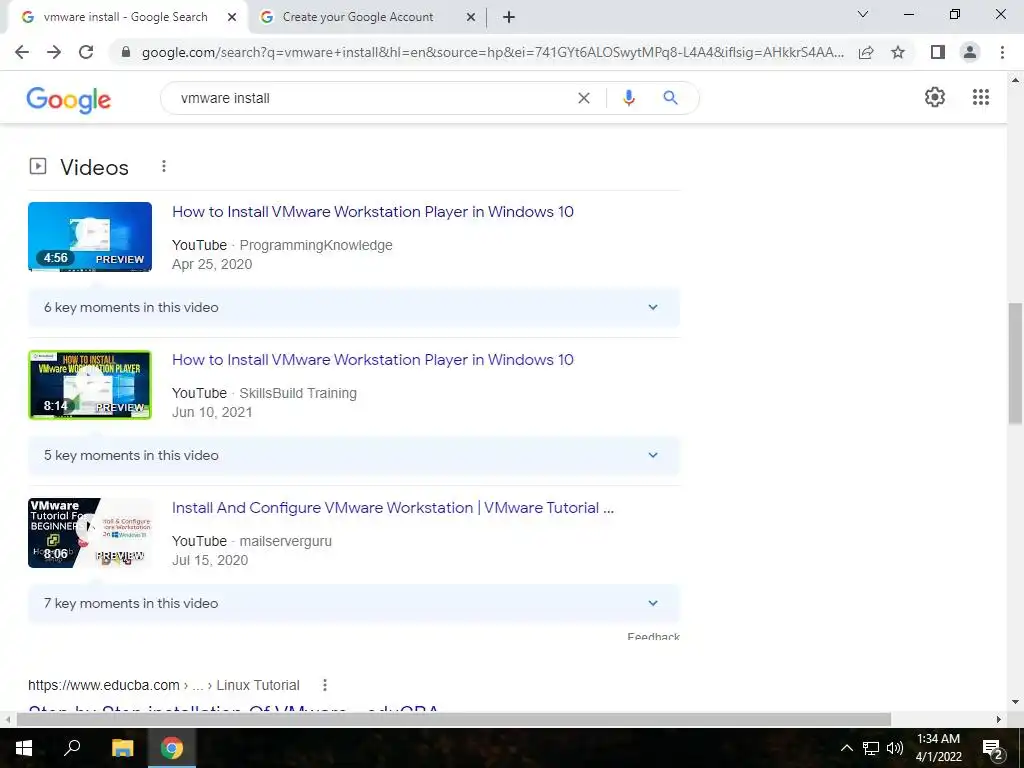Image resolution: width=1024 pixels, height=768 pixels.
Task: Click in the vmware install search field
Action: 372,98
